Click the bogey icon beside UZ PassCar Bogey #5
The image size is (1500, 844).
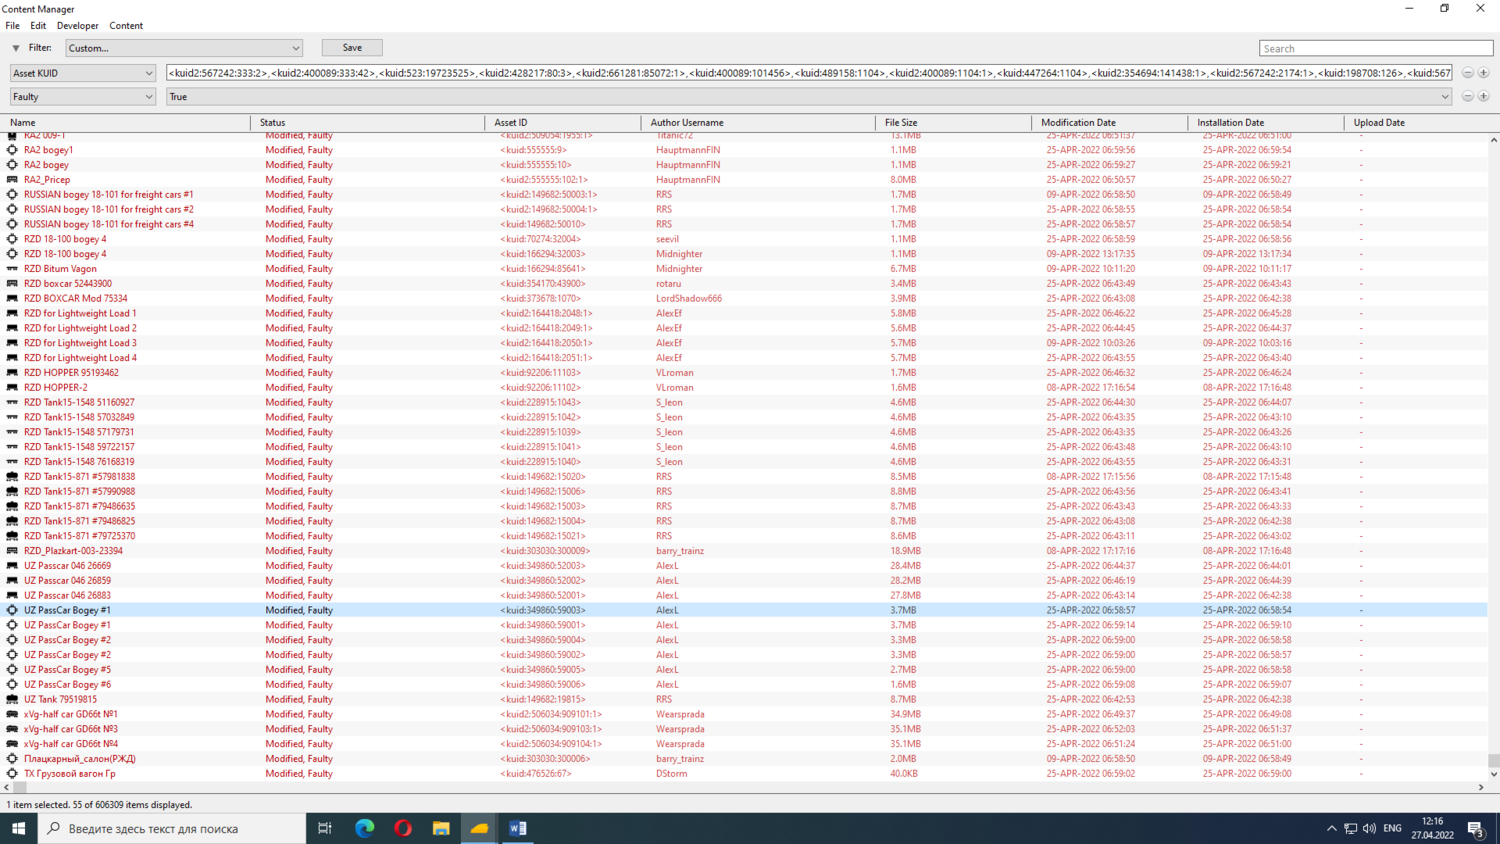tap(12, 670)
